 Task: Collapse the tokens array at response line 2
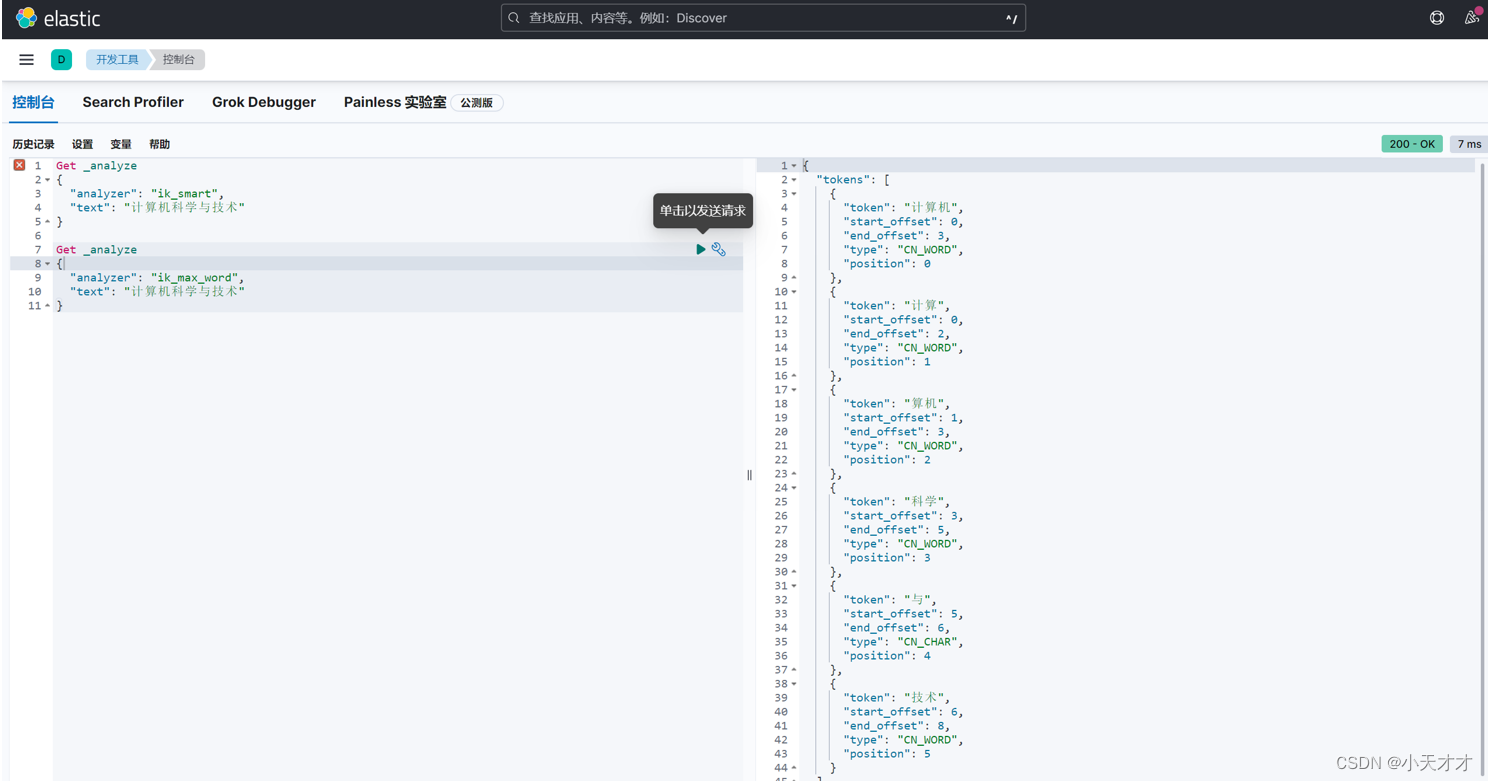(x=794, y=180)
